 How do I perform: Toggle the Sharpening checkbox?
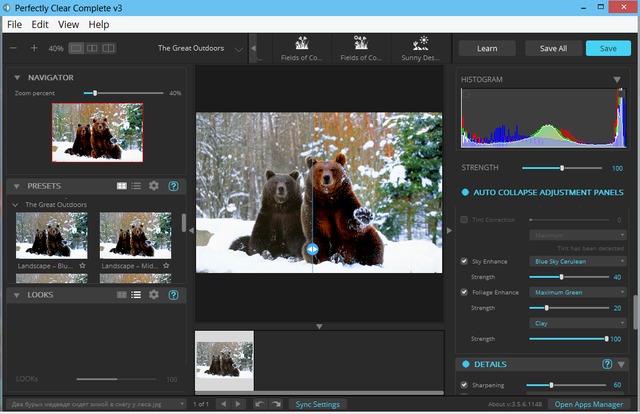464,384
